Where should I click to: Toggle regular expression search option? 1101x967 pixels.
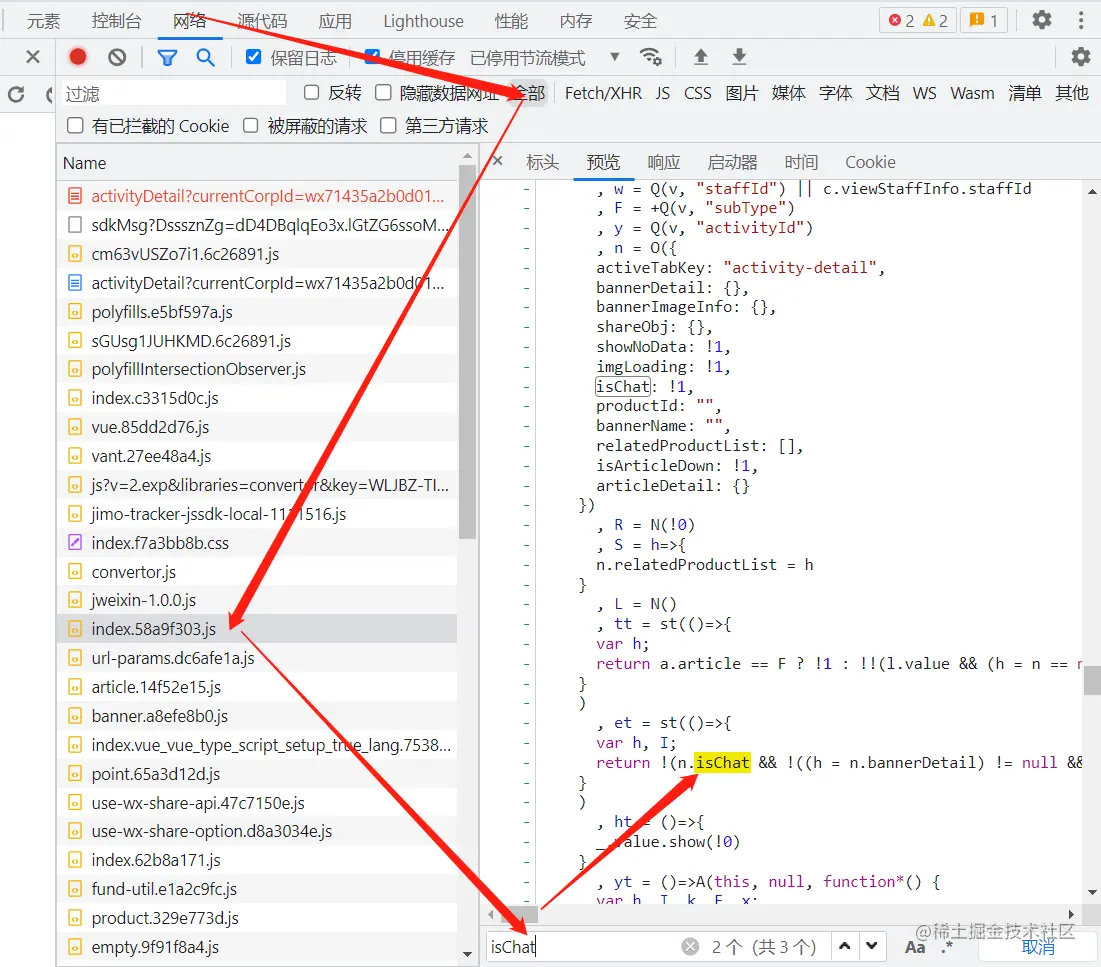tap(947, 947)
